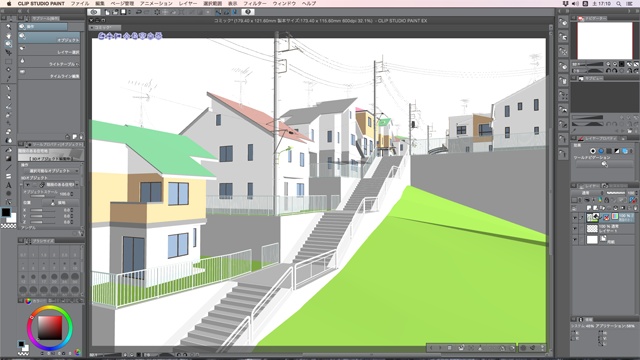Select the Eyedropper tool

pyautogui.click(x=8, y=78)
